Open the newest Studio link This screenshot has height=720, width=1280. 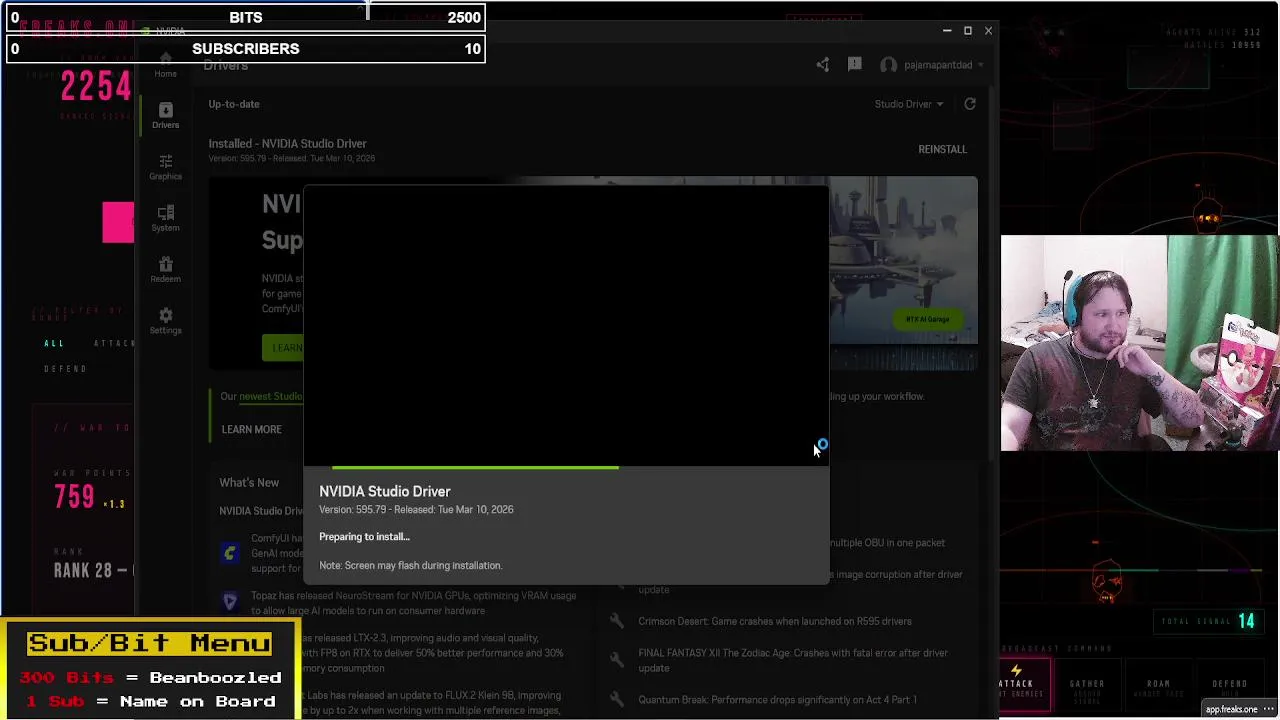[x=270, y=396]
